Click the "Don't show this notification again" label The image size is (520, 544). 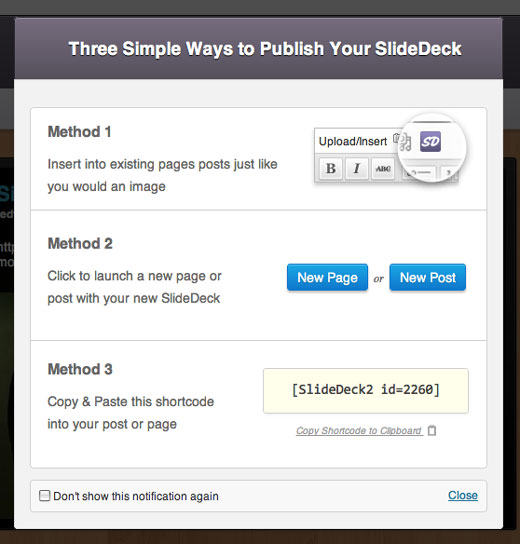point(136,496)
